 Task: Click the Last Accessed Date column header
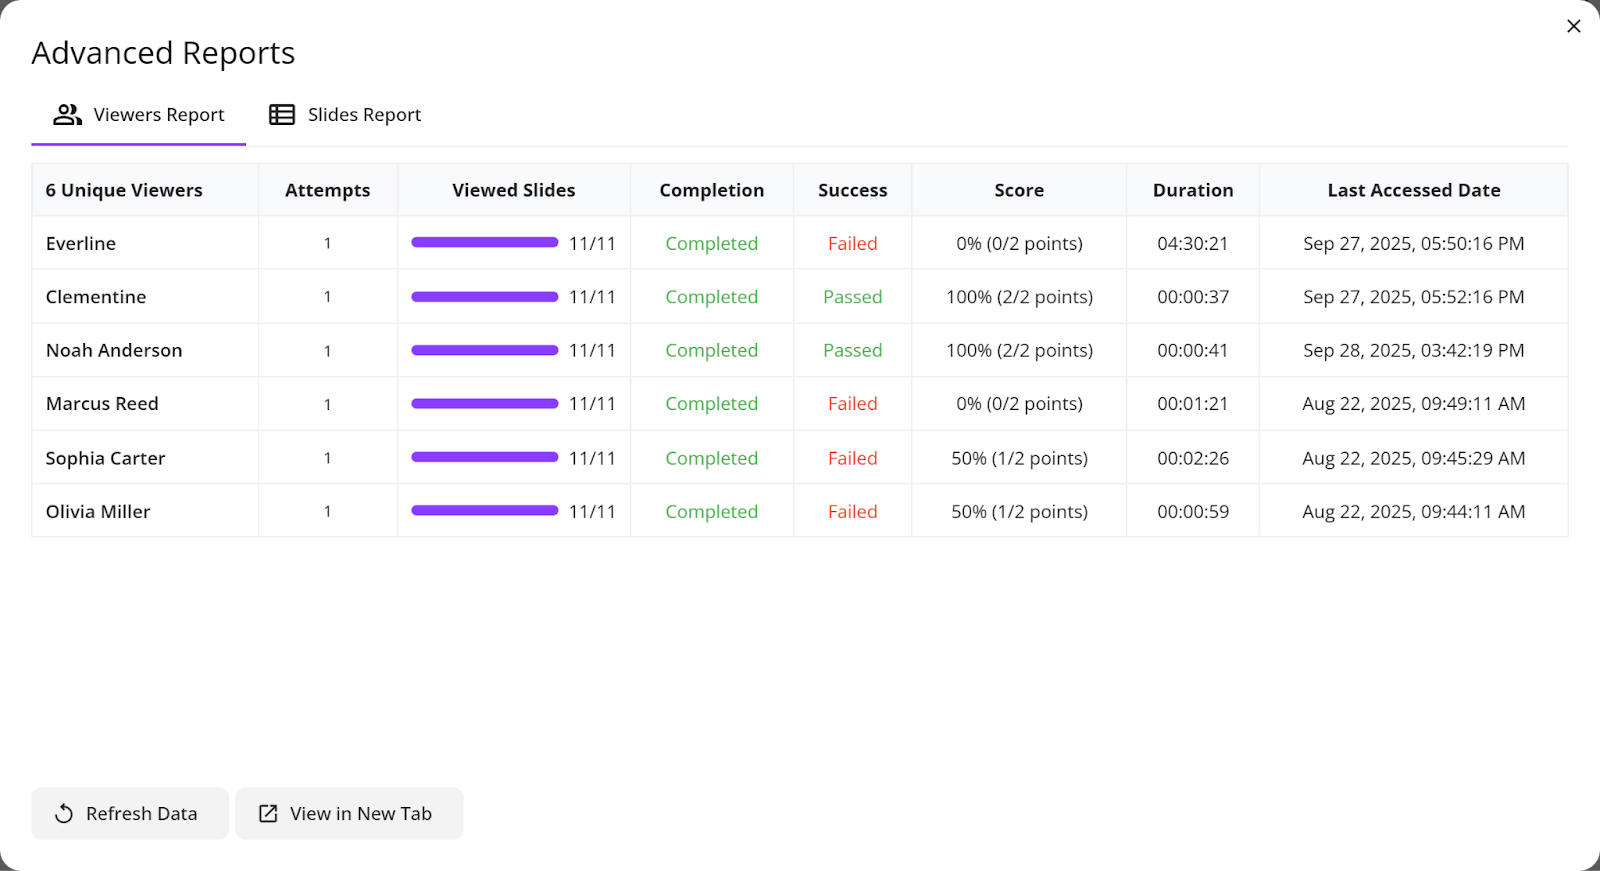(1413, 190)
